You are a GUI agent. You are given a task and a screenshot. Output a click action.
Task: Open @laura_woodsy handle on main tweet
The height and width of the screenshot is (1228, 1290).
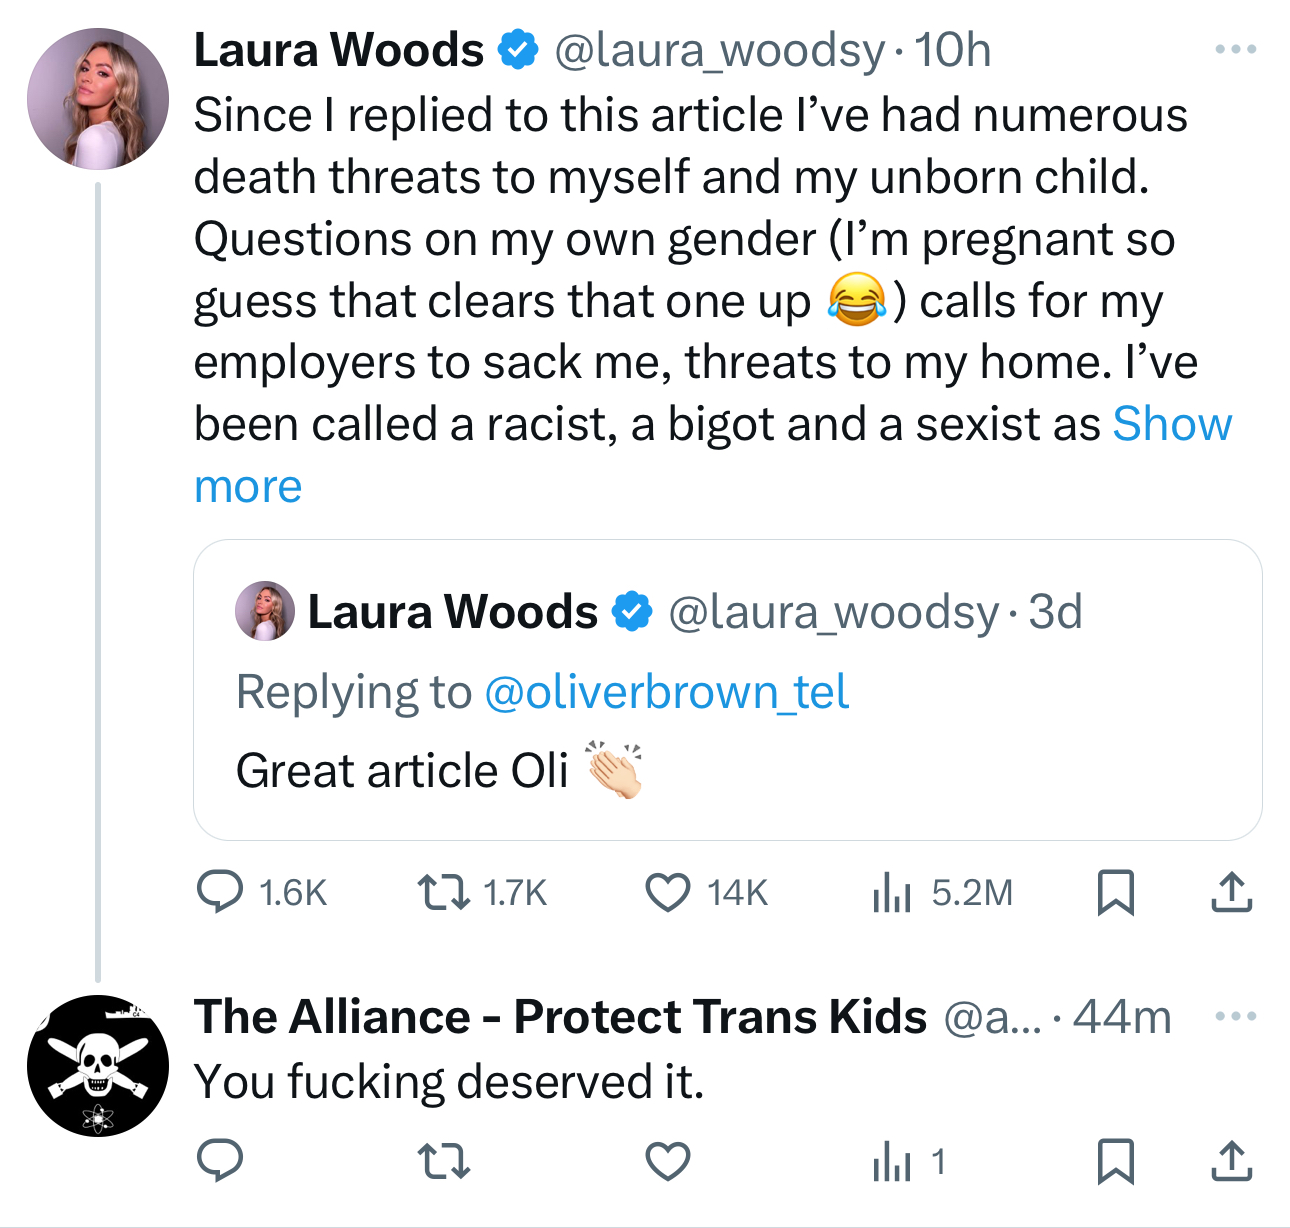click(x=720, y=50)
